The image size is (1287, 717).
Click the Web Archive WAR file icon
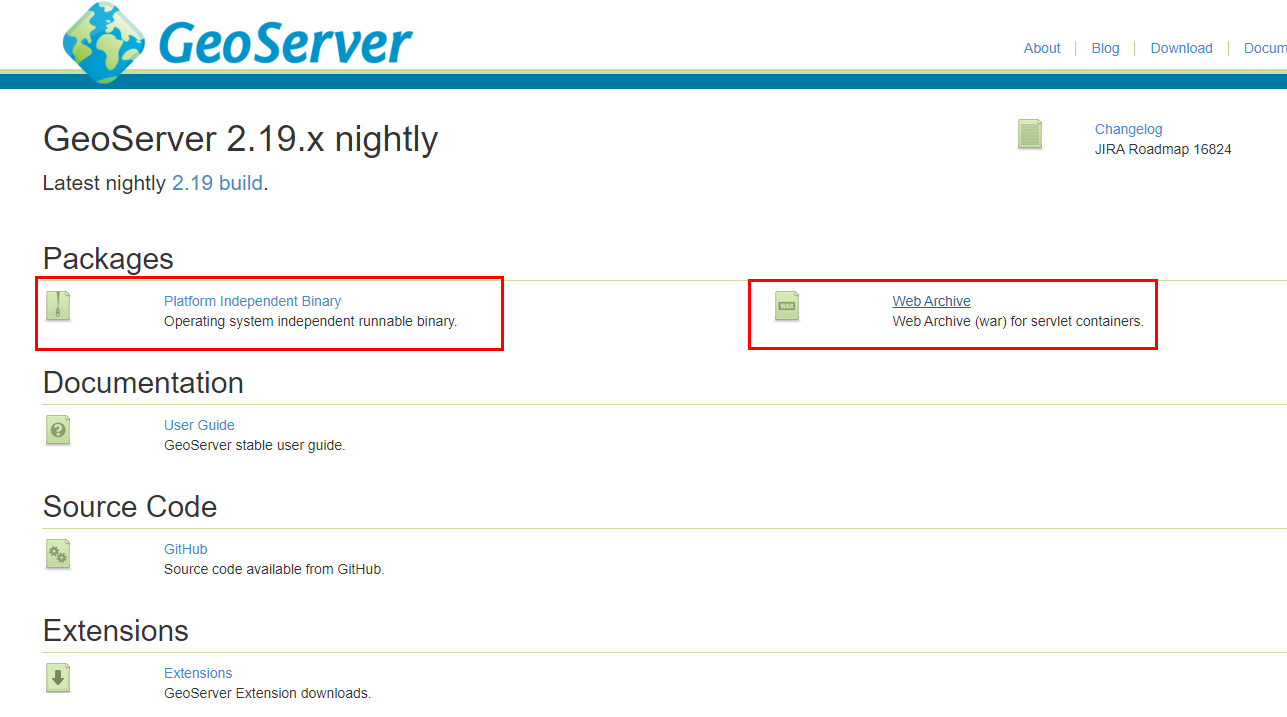point(787,306)
